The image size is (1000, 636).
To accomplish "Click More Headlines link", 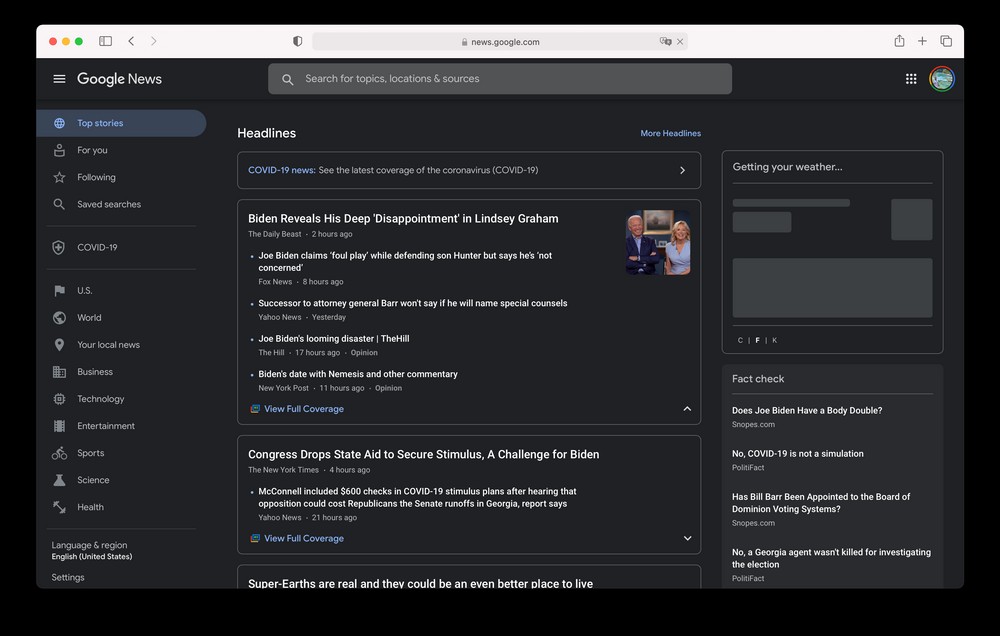I will [x=670, y=133].
